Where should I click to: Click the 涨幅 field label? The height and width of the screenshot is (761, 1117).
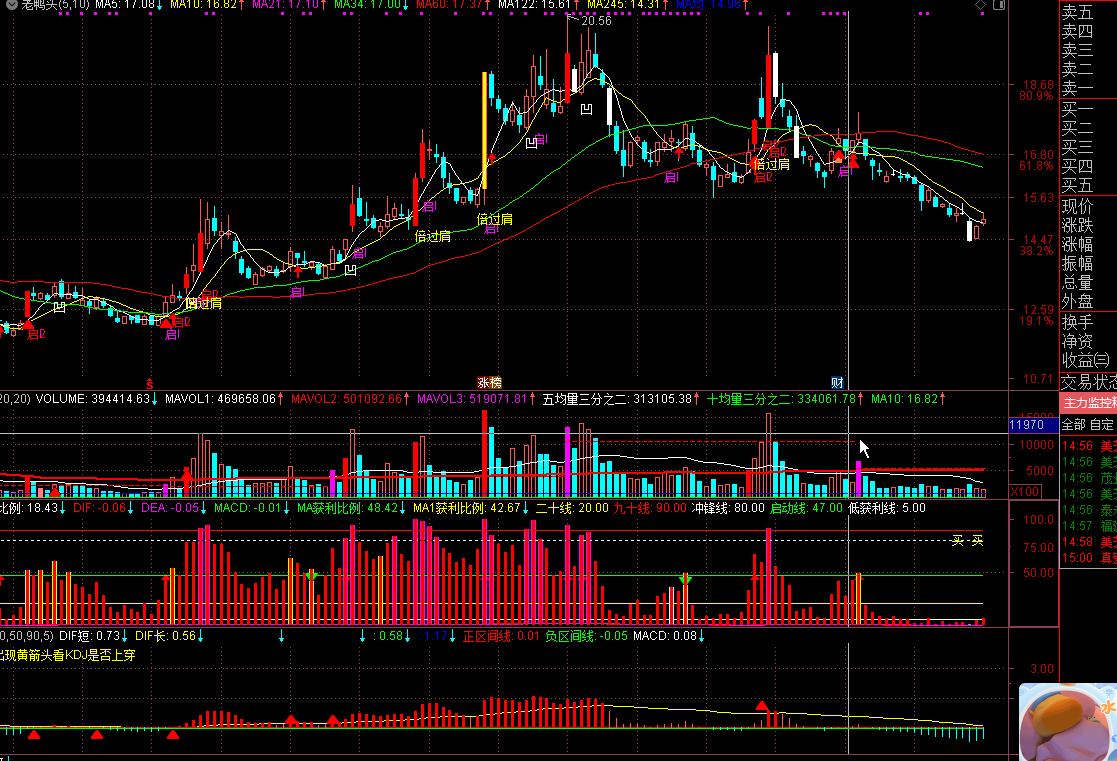1077,244
